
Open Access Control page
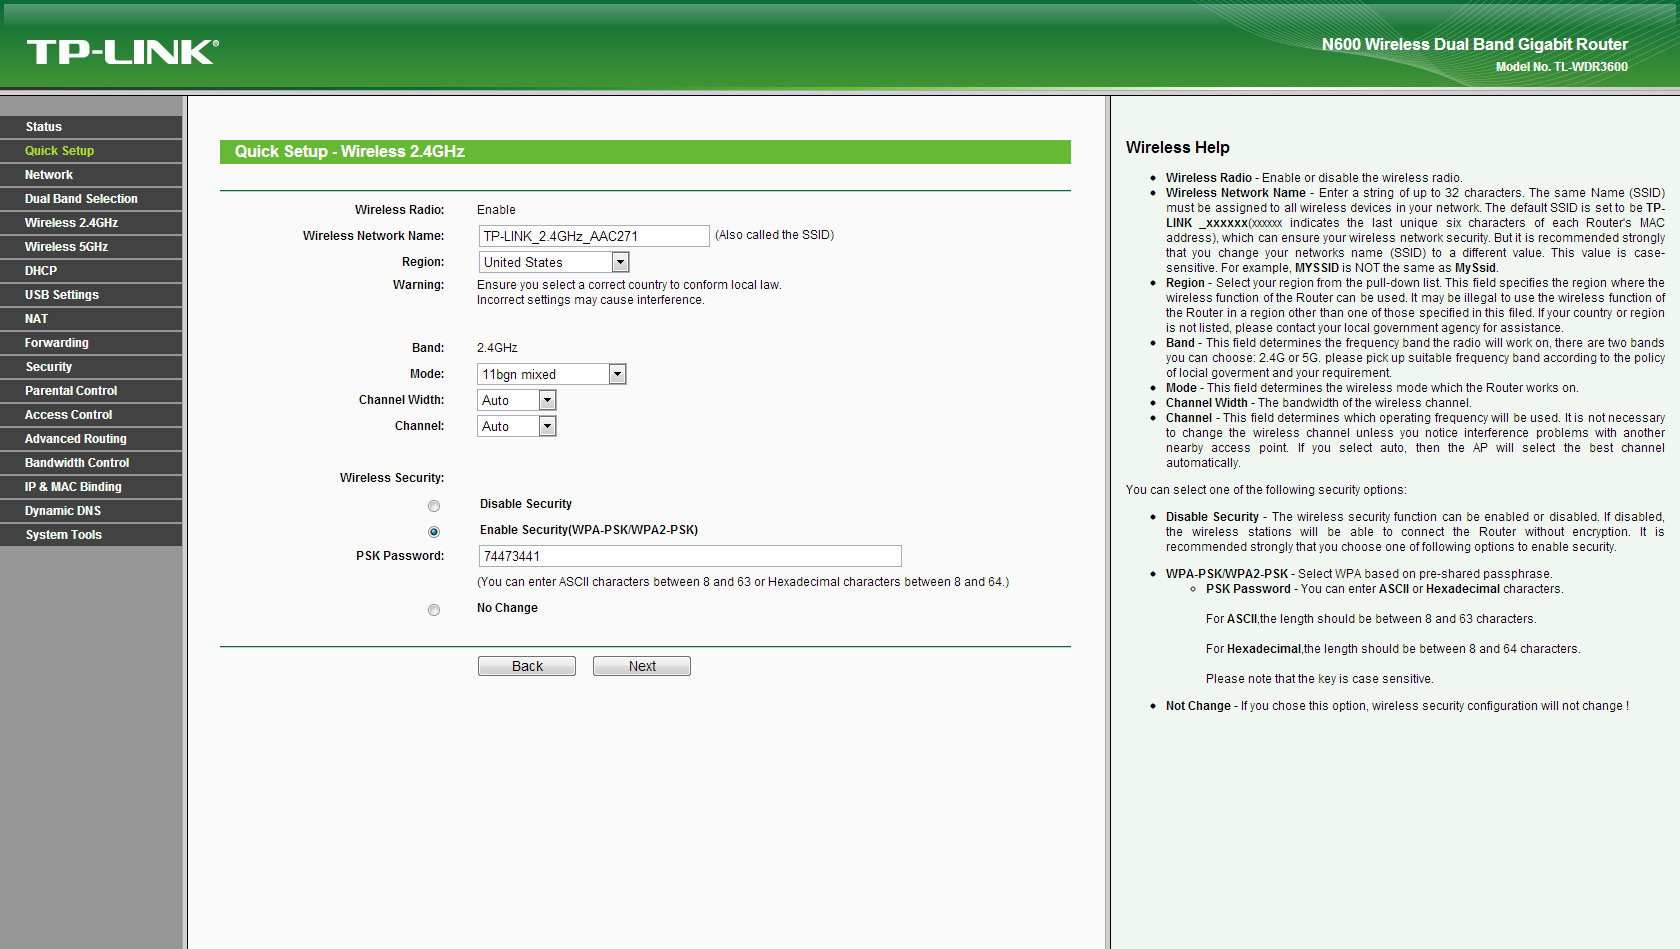coord(91,415)
